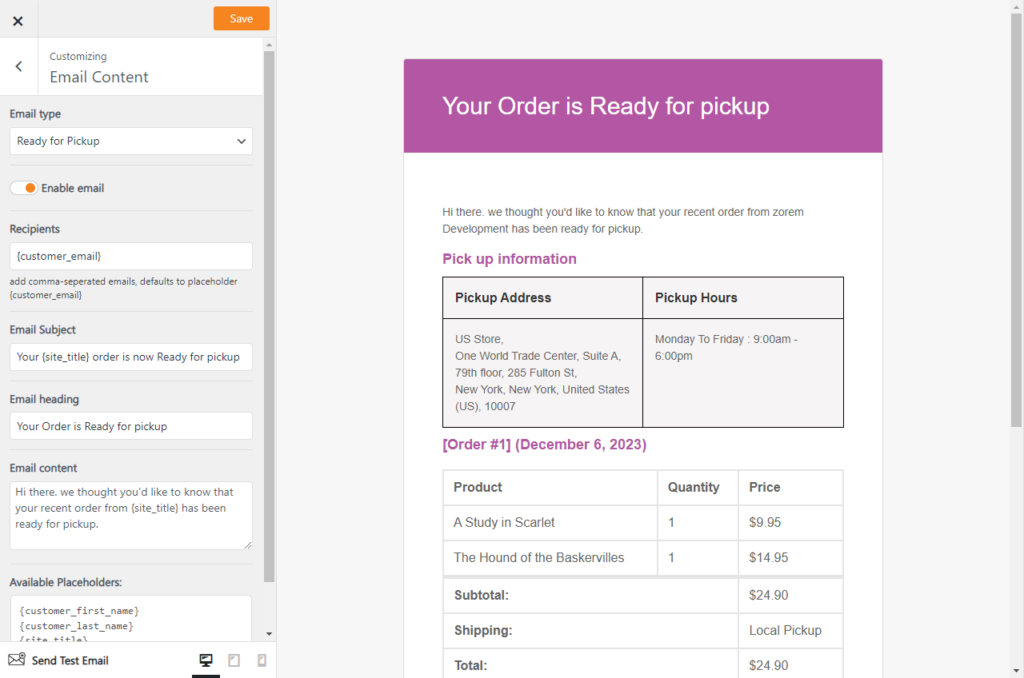Screen dimensions: 1024x678
Task: Click the Email Subject text field
Action: pyautogui.click(x=131, y=357)
